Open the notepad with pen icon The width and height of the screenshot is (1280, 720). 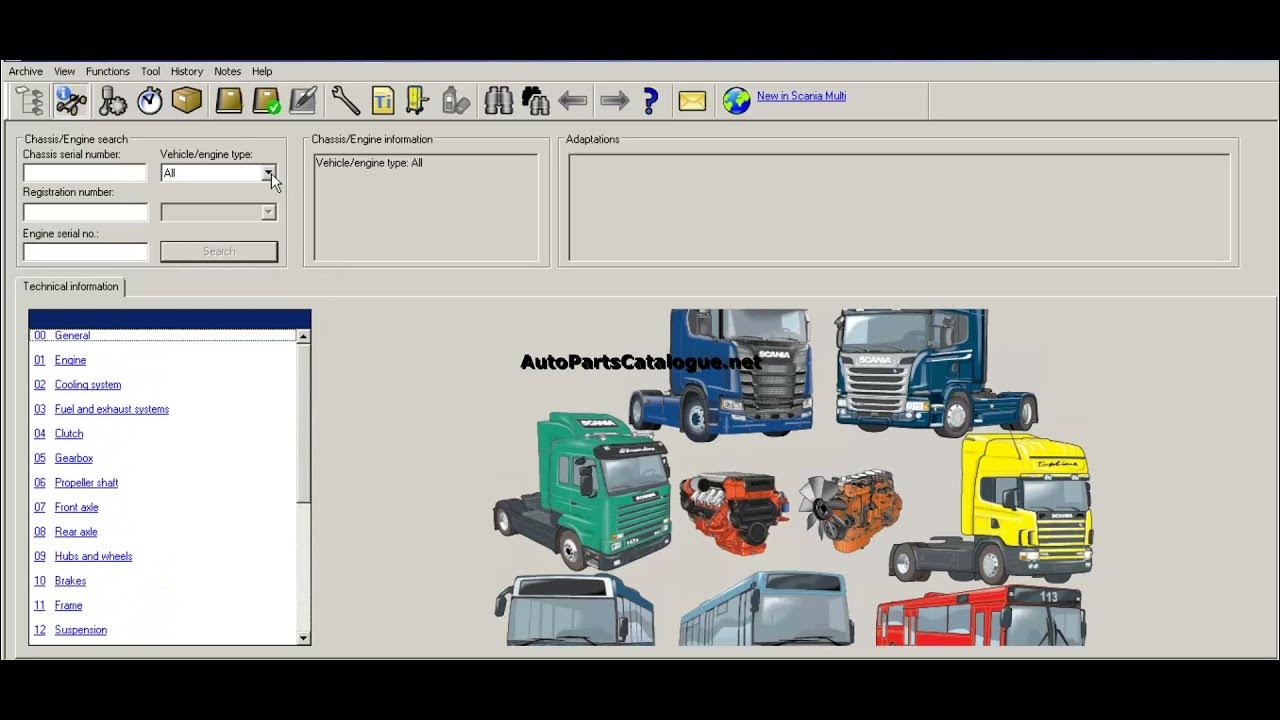point(303,100)
